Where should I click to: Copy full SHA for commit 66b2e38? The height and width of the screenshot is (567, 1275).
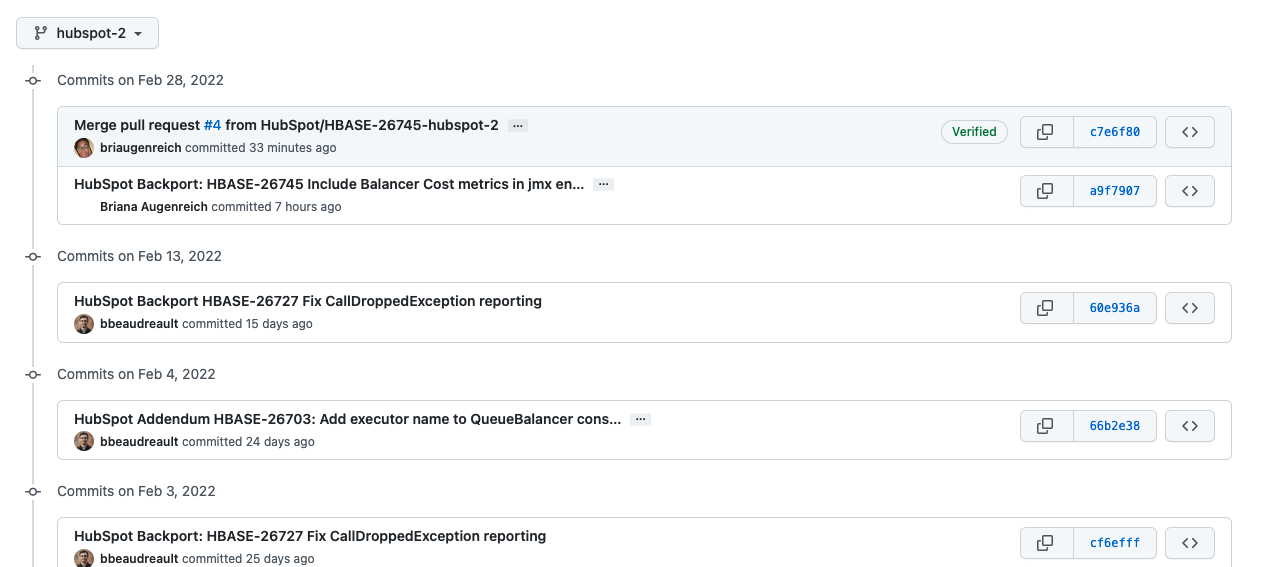1046,426
